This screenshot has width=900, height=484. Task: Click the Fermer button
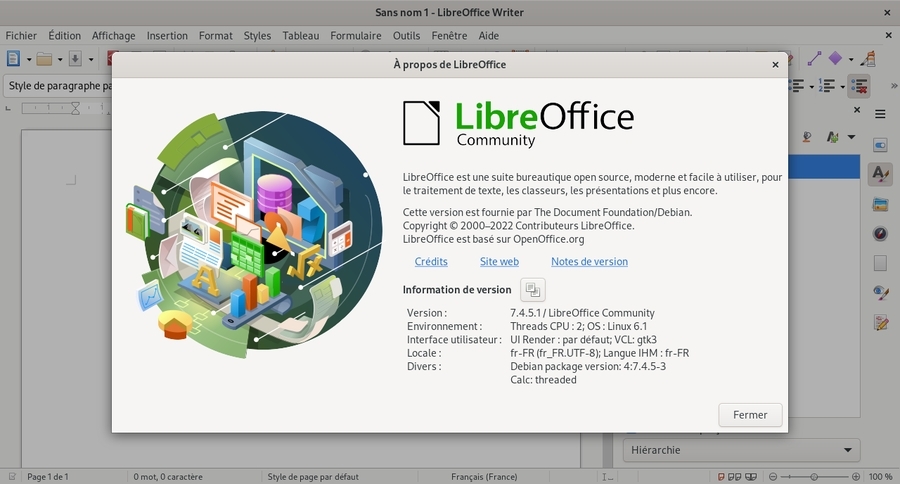click(x=750, y=415)
